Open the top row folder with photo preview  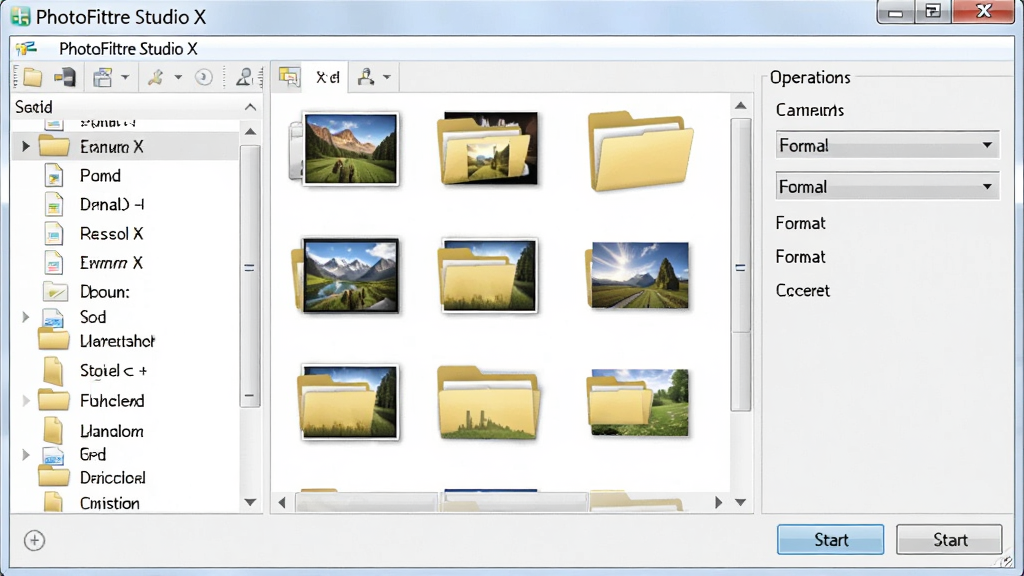[x=488, y=148]
